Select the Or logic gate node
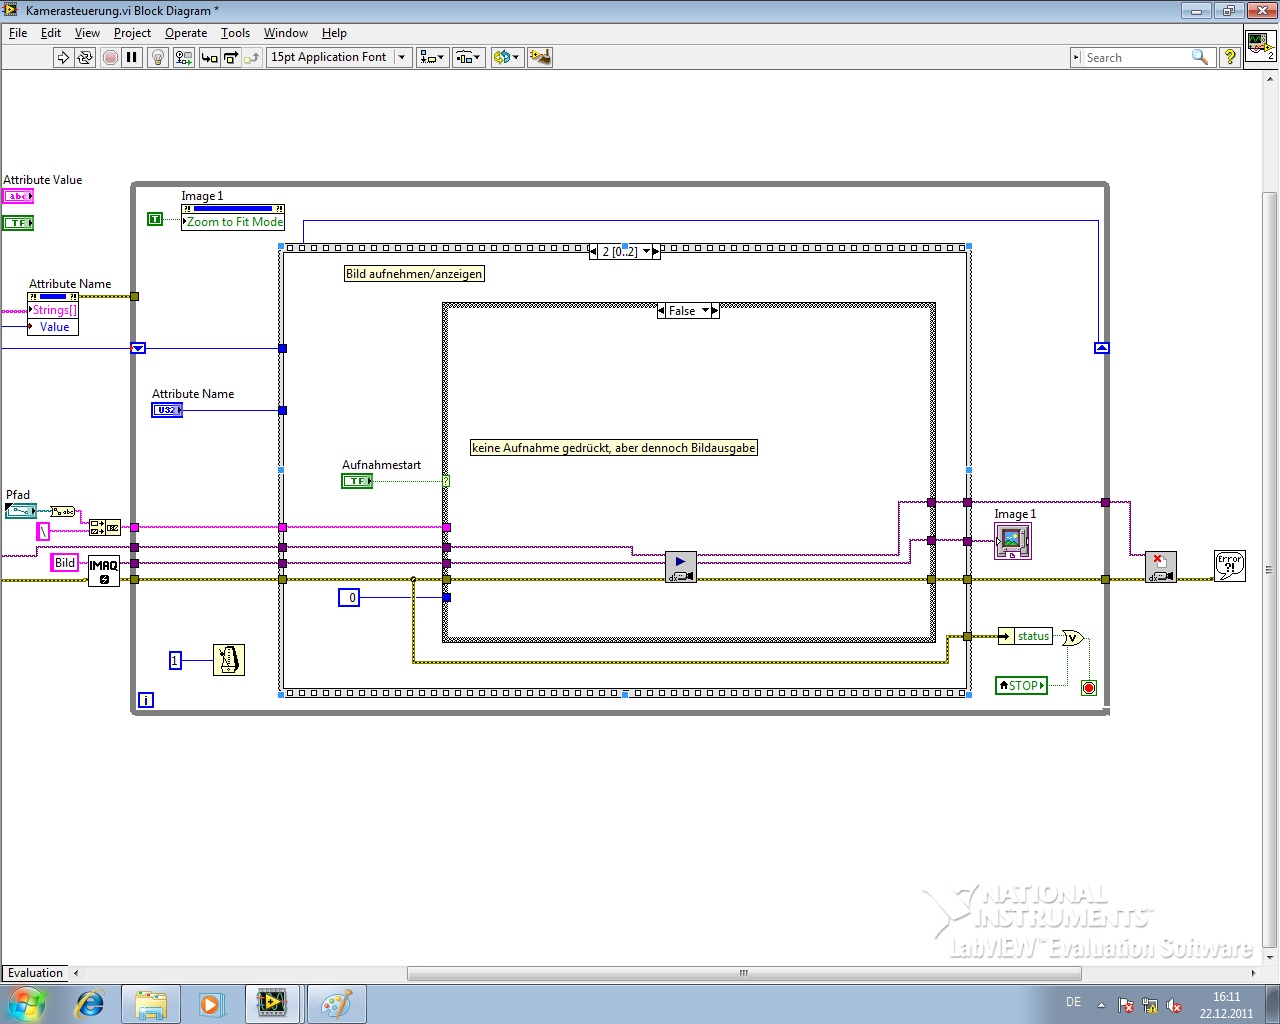 [x=1073, y=638]
